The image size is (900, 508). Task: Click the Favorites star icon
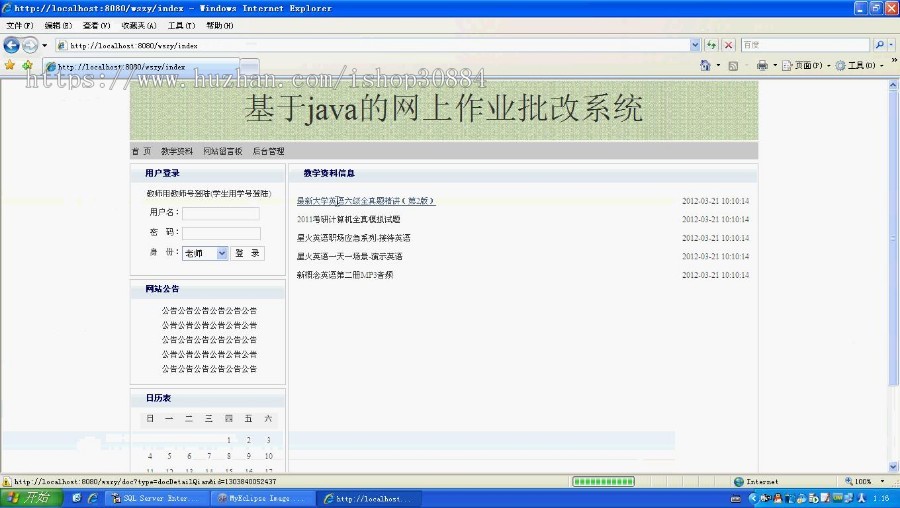10,65
